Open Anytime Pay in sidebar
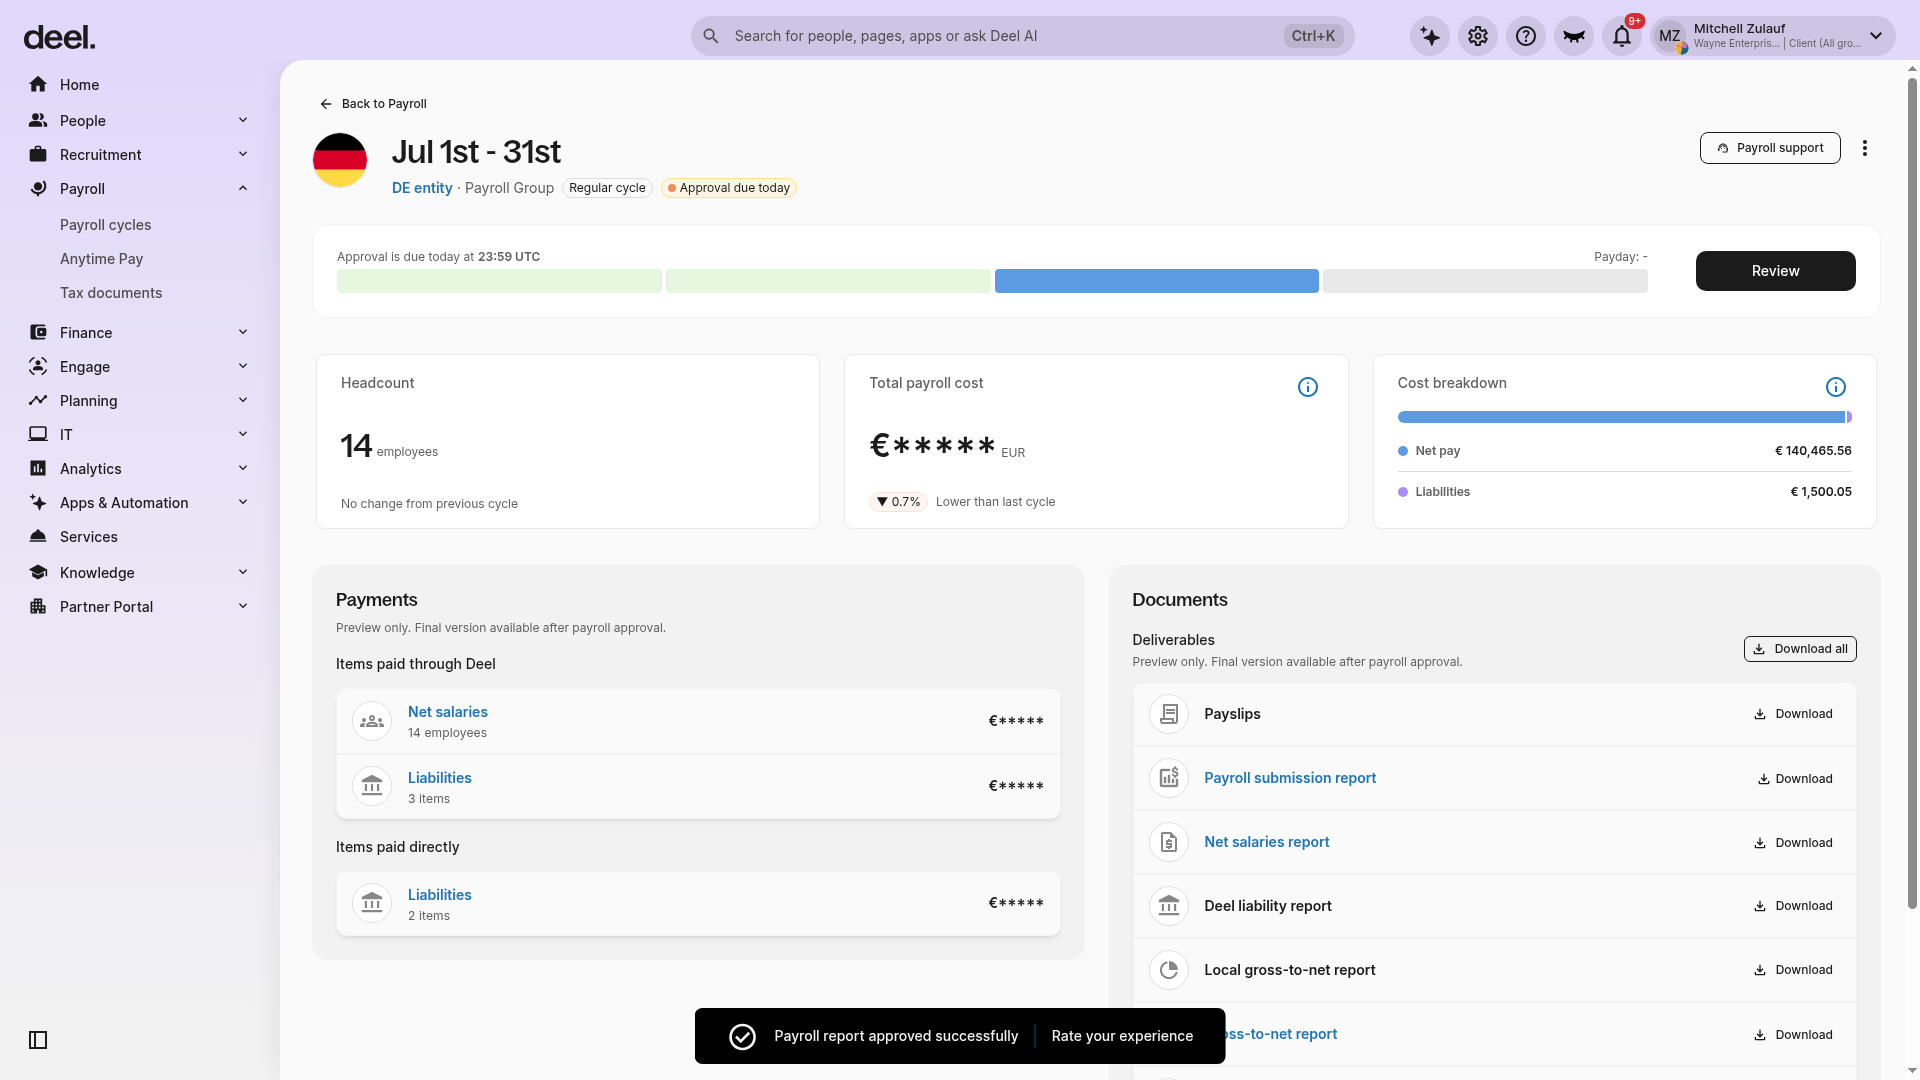This screenshot has height=1080, width=1920. tap(102, 259)
